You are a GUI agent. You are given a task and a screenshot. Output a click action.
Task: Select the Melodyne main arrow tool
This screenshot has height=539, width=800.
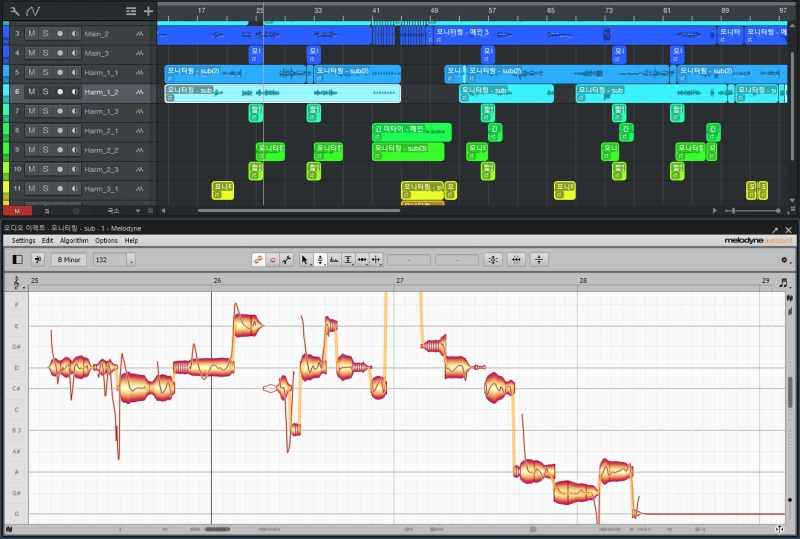tap(306, 260)
